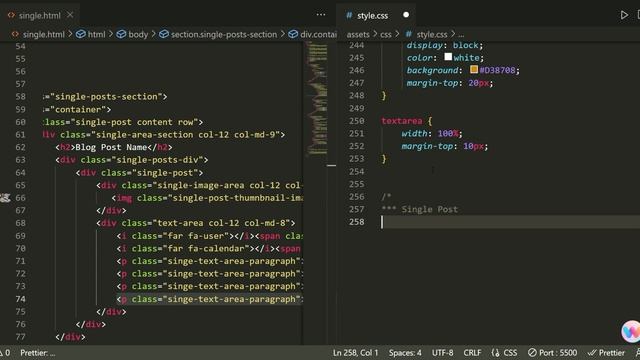Click width: 100% on line 251
This screenshot has height=360, width=640.
(x=432, y=133)
